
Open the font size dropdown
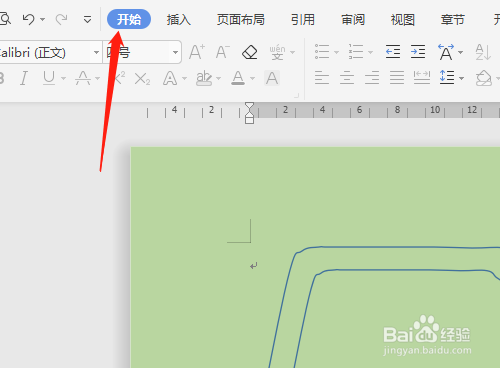click(x=175, y=52)
